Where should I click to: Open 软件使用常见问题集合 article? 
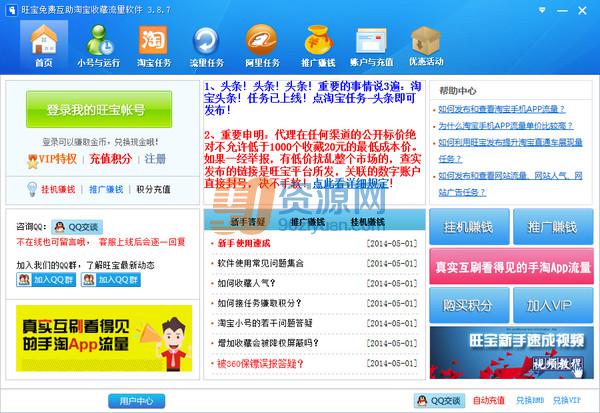(x=260, y=263)
